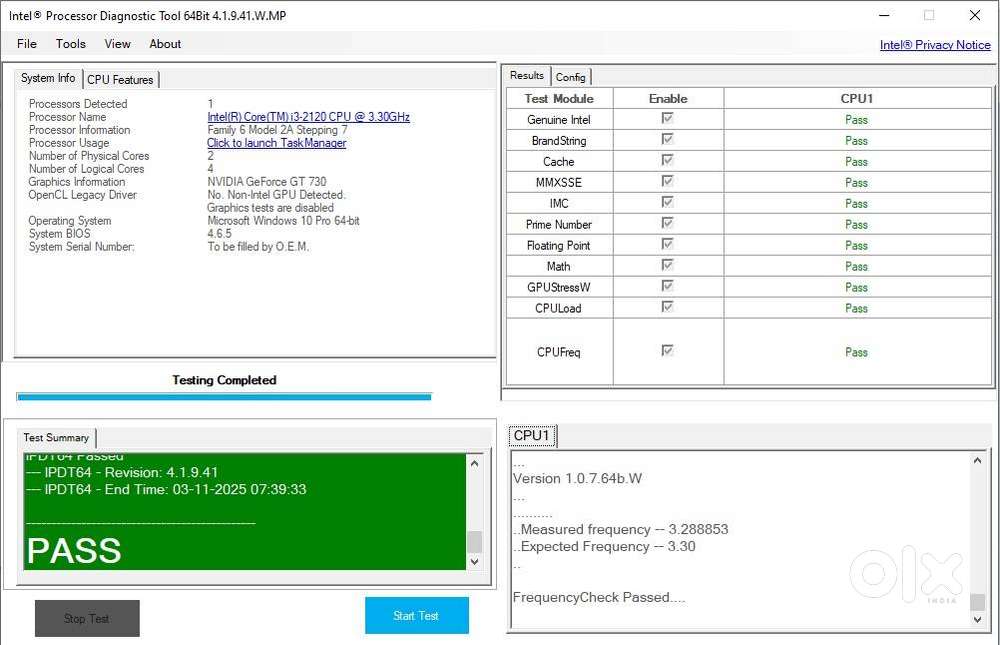Disable the CPUFreq test checkbox

(x=667, y=352)
